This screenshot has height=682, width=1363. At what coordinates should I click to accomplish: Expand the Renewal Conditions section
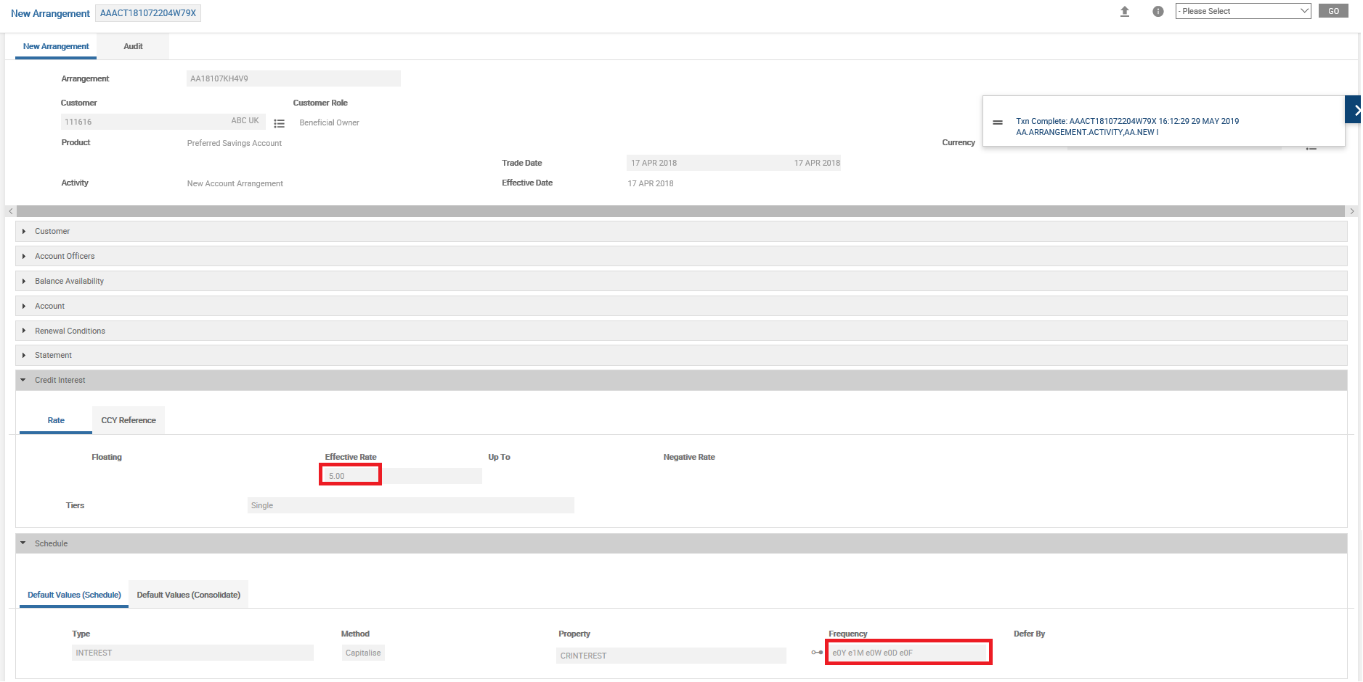click(69, 331)
